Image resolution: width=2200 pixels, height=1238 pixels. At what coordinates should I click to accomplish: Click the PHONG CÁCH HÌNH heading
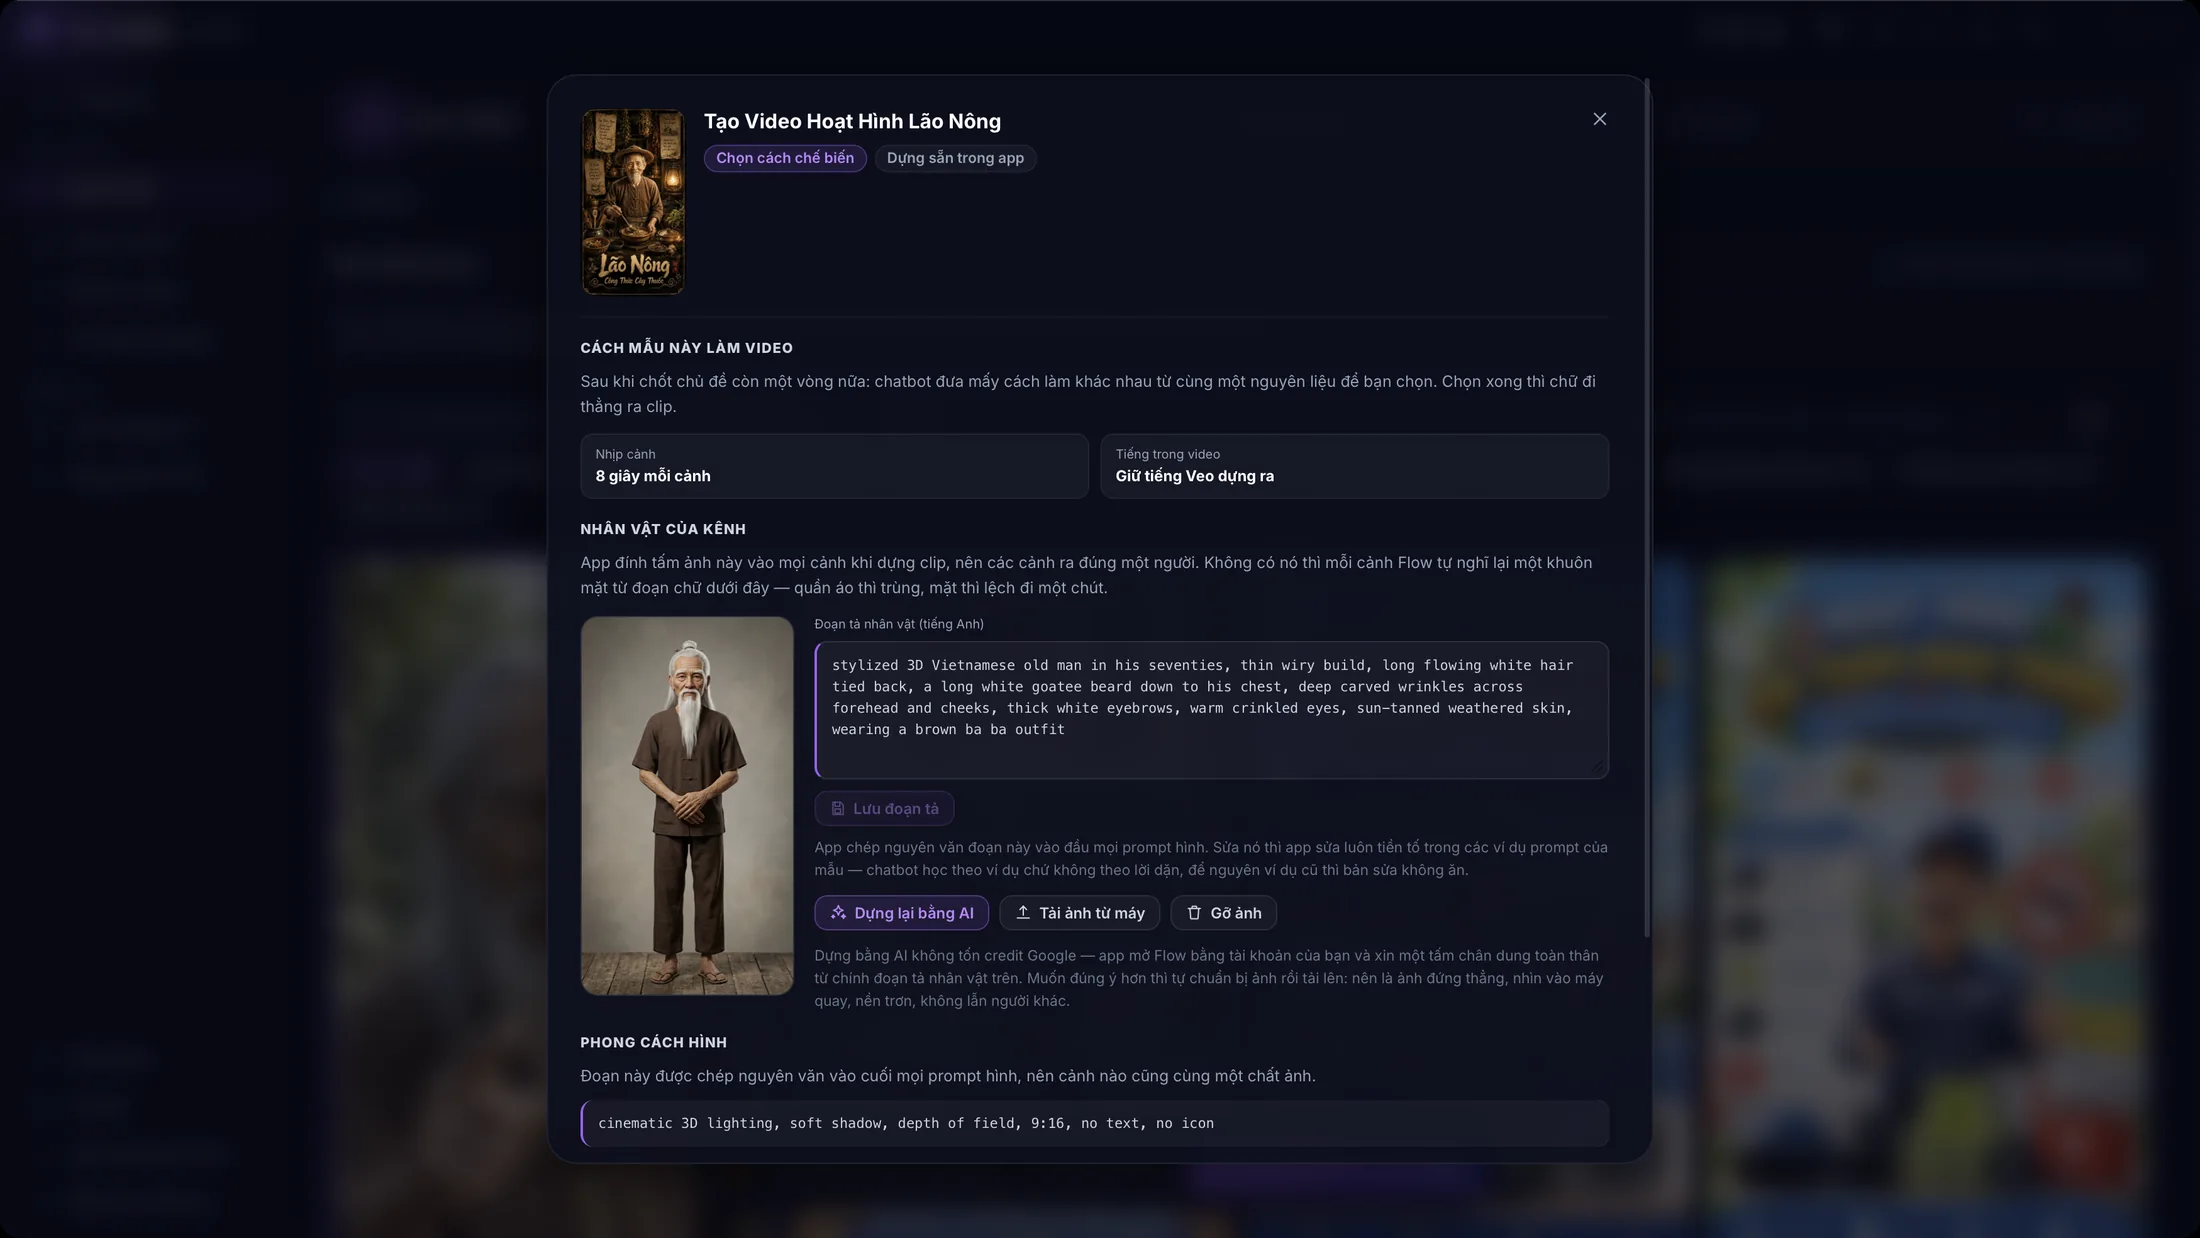(x=653, y=1043)
